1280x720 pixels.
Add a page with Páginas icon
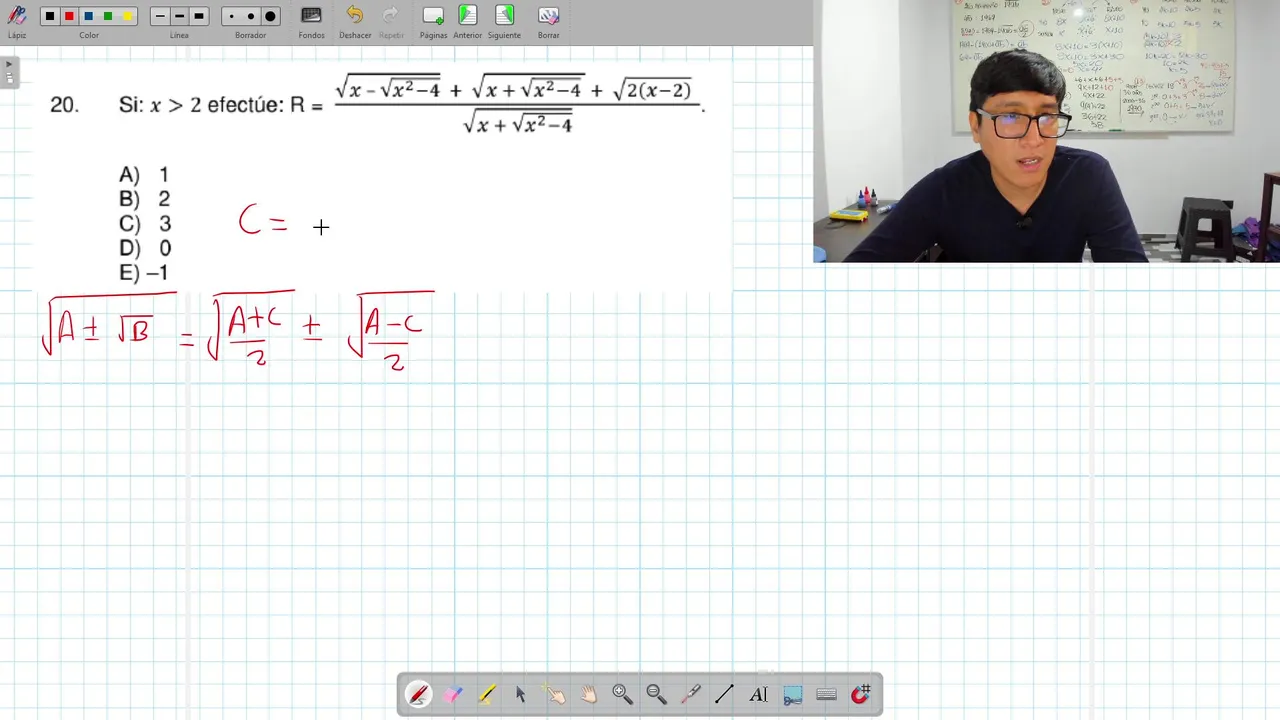pyautogui.click(x=433, y=15)
